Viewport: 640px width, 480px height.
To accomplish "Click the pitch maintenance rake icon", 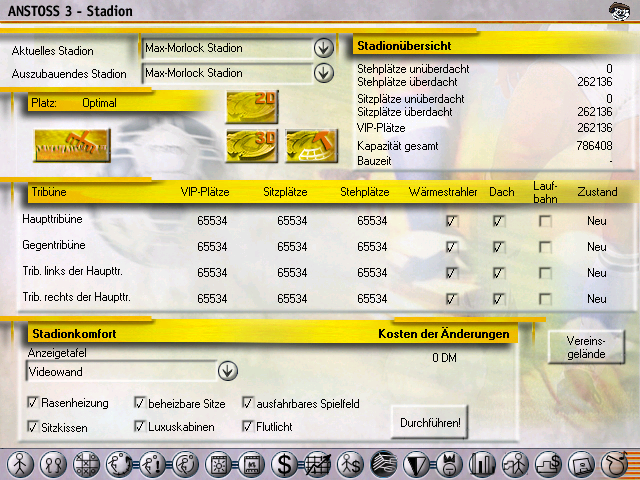I will tap(71, 145).
